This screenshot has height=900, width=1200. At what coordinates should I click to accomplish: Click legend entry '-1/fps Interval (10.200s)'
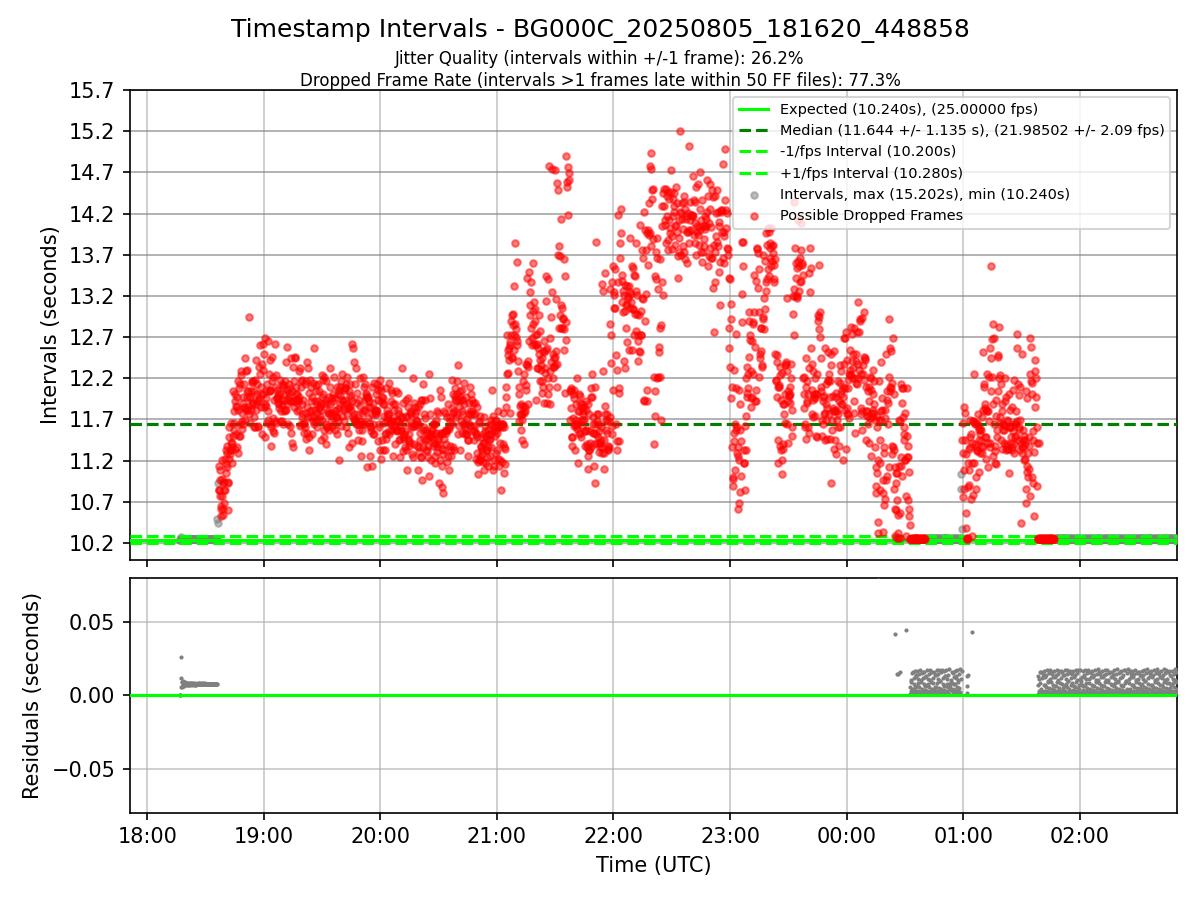pos(868,151)
